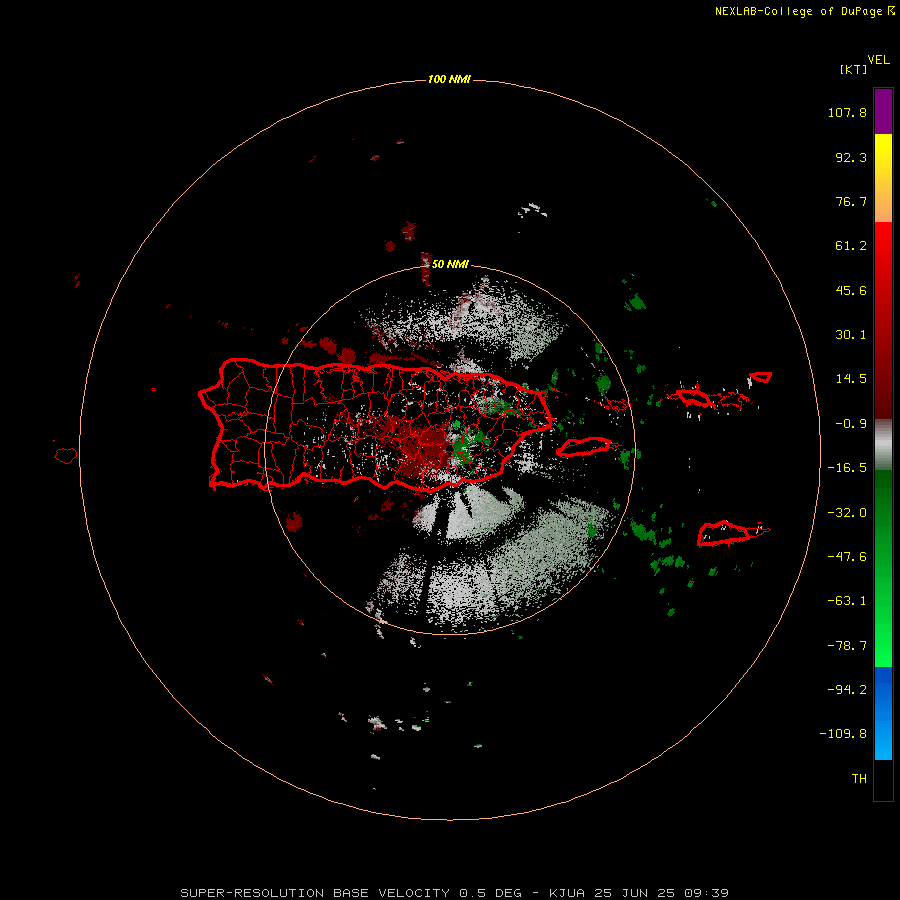Click the 107.8 velocity scale value
Image resolution: width=900 pixels, height=900 pixels.
point(847,112)
